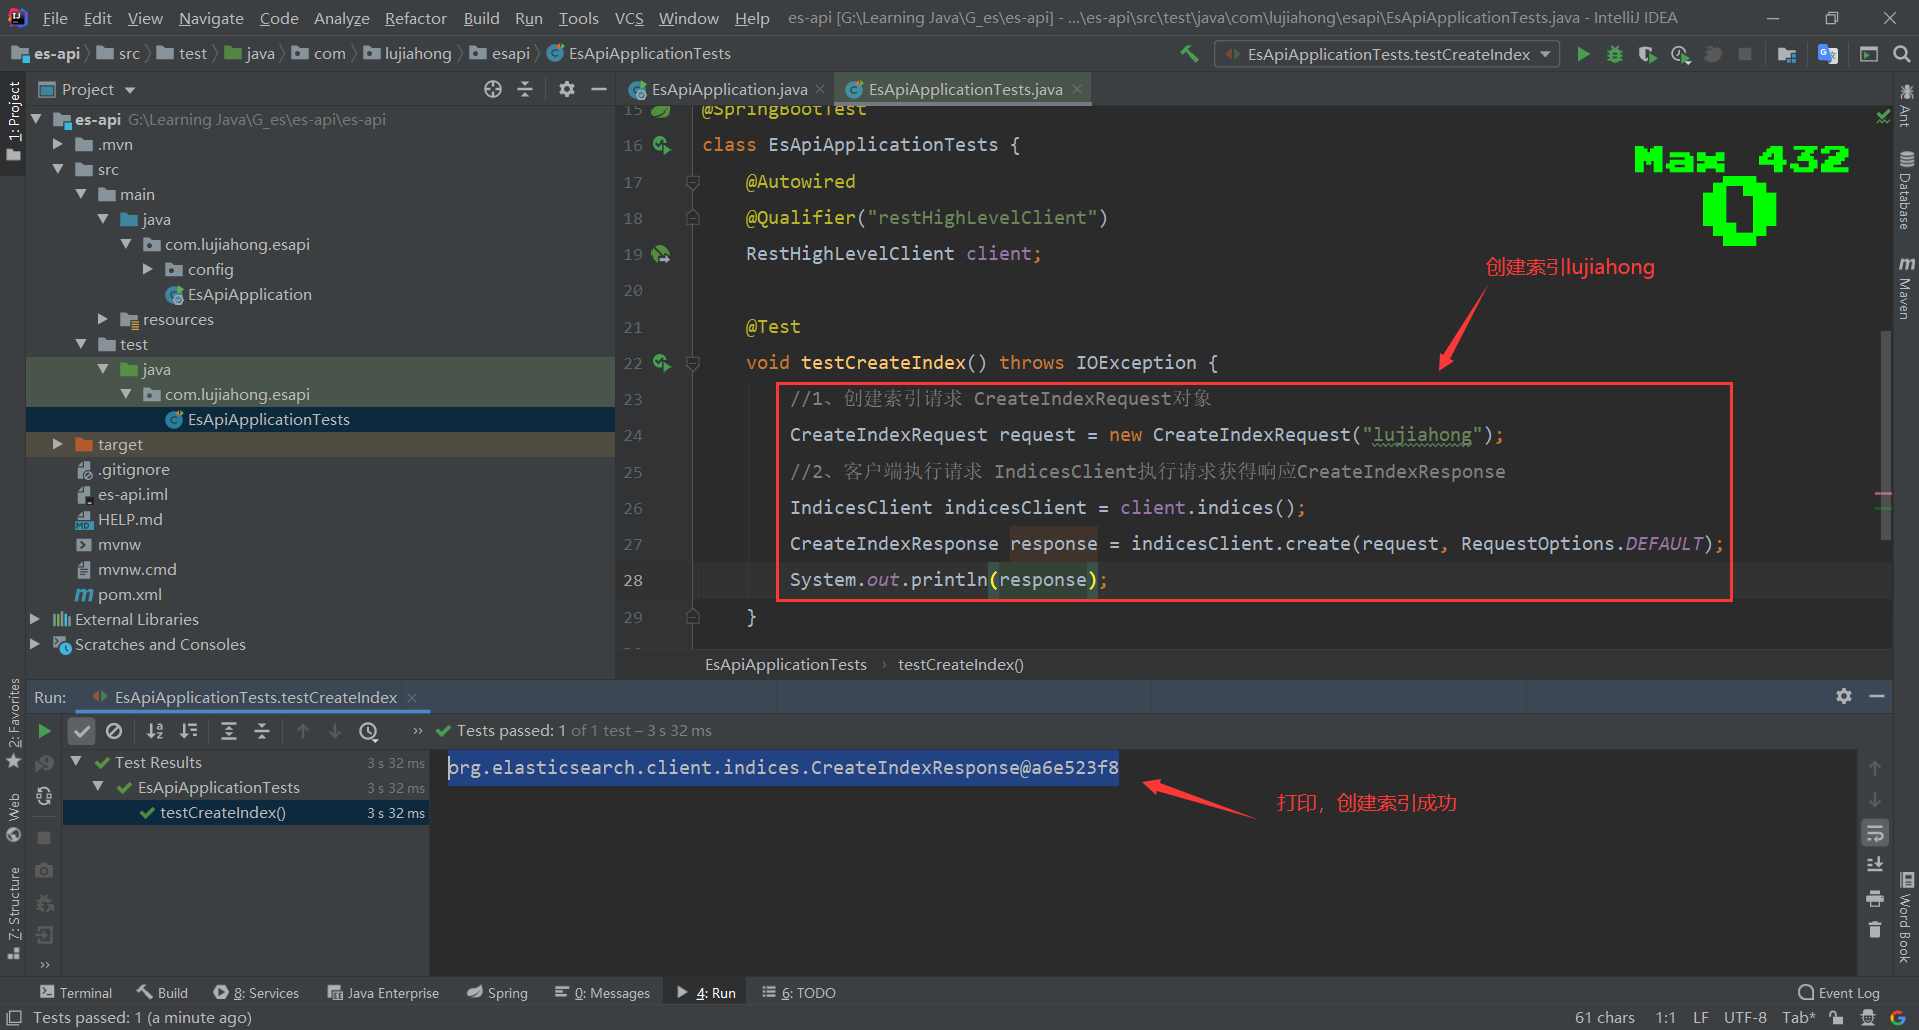Viewport: 1919px width, 1030px height.
Task: Run the test with coverage icon
Action: click(x=1647, y=54)
